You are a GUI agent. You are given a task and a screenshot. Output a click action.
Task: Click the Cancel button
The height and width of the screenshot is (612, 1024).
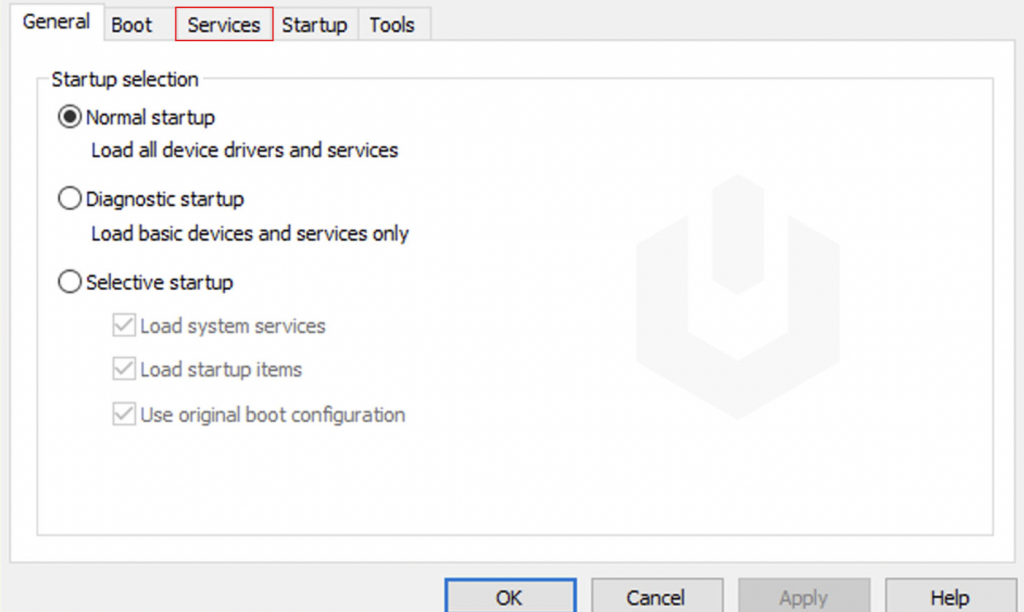pos(656,597)
